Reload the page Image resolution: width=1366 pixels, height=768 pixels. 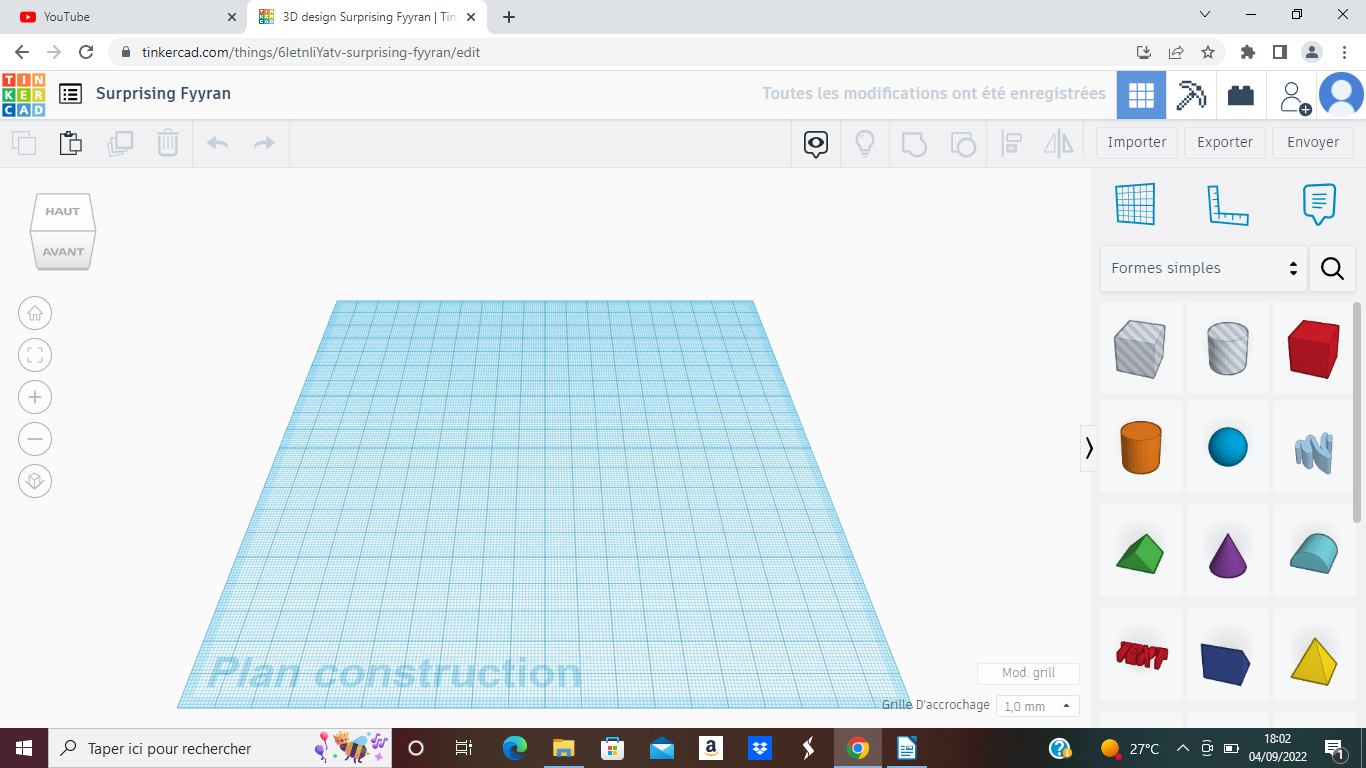(x=86, y=52)
